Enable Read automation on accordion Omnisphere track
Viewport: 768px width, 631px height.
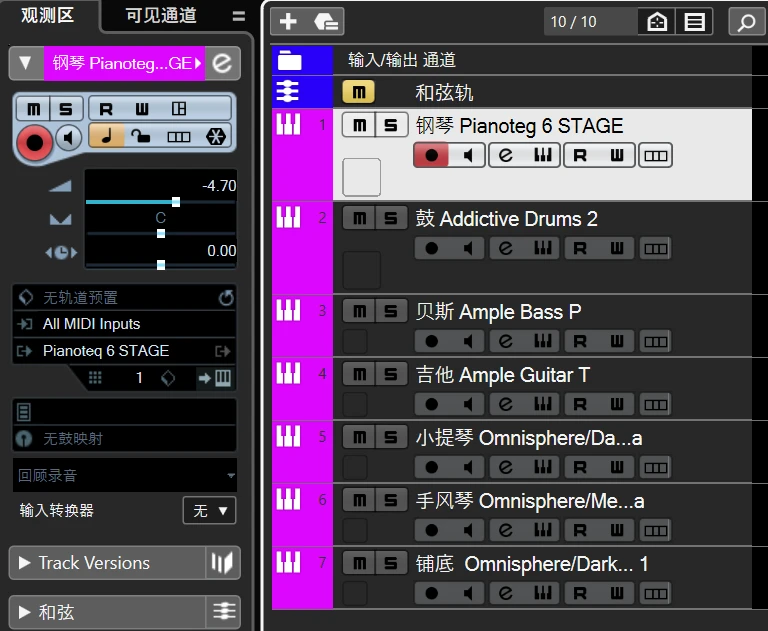[x=580, y=530]
